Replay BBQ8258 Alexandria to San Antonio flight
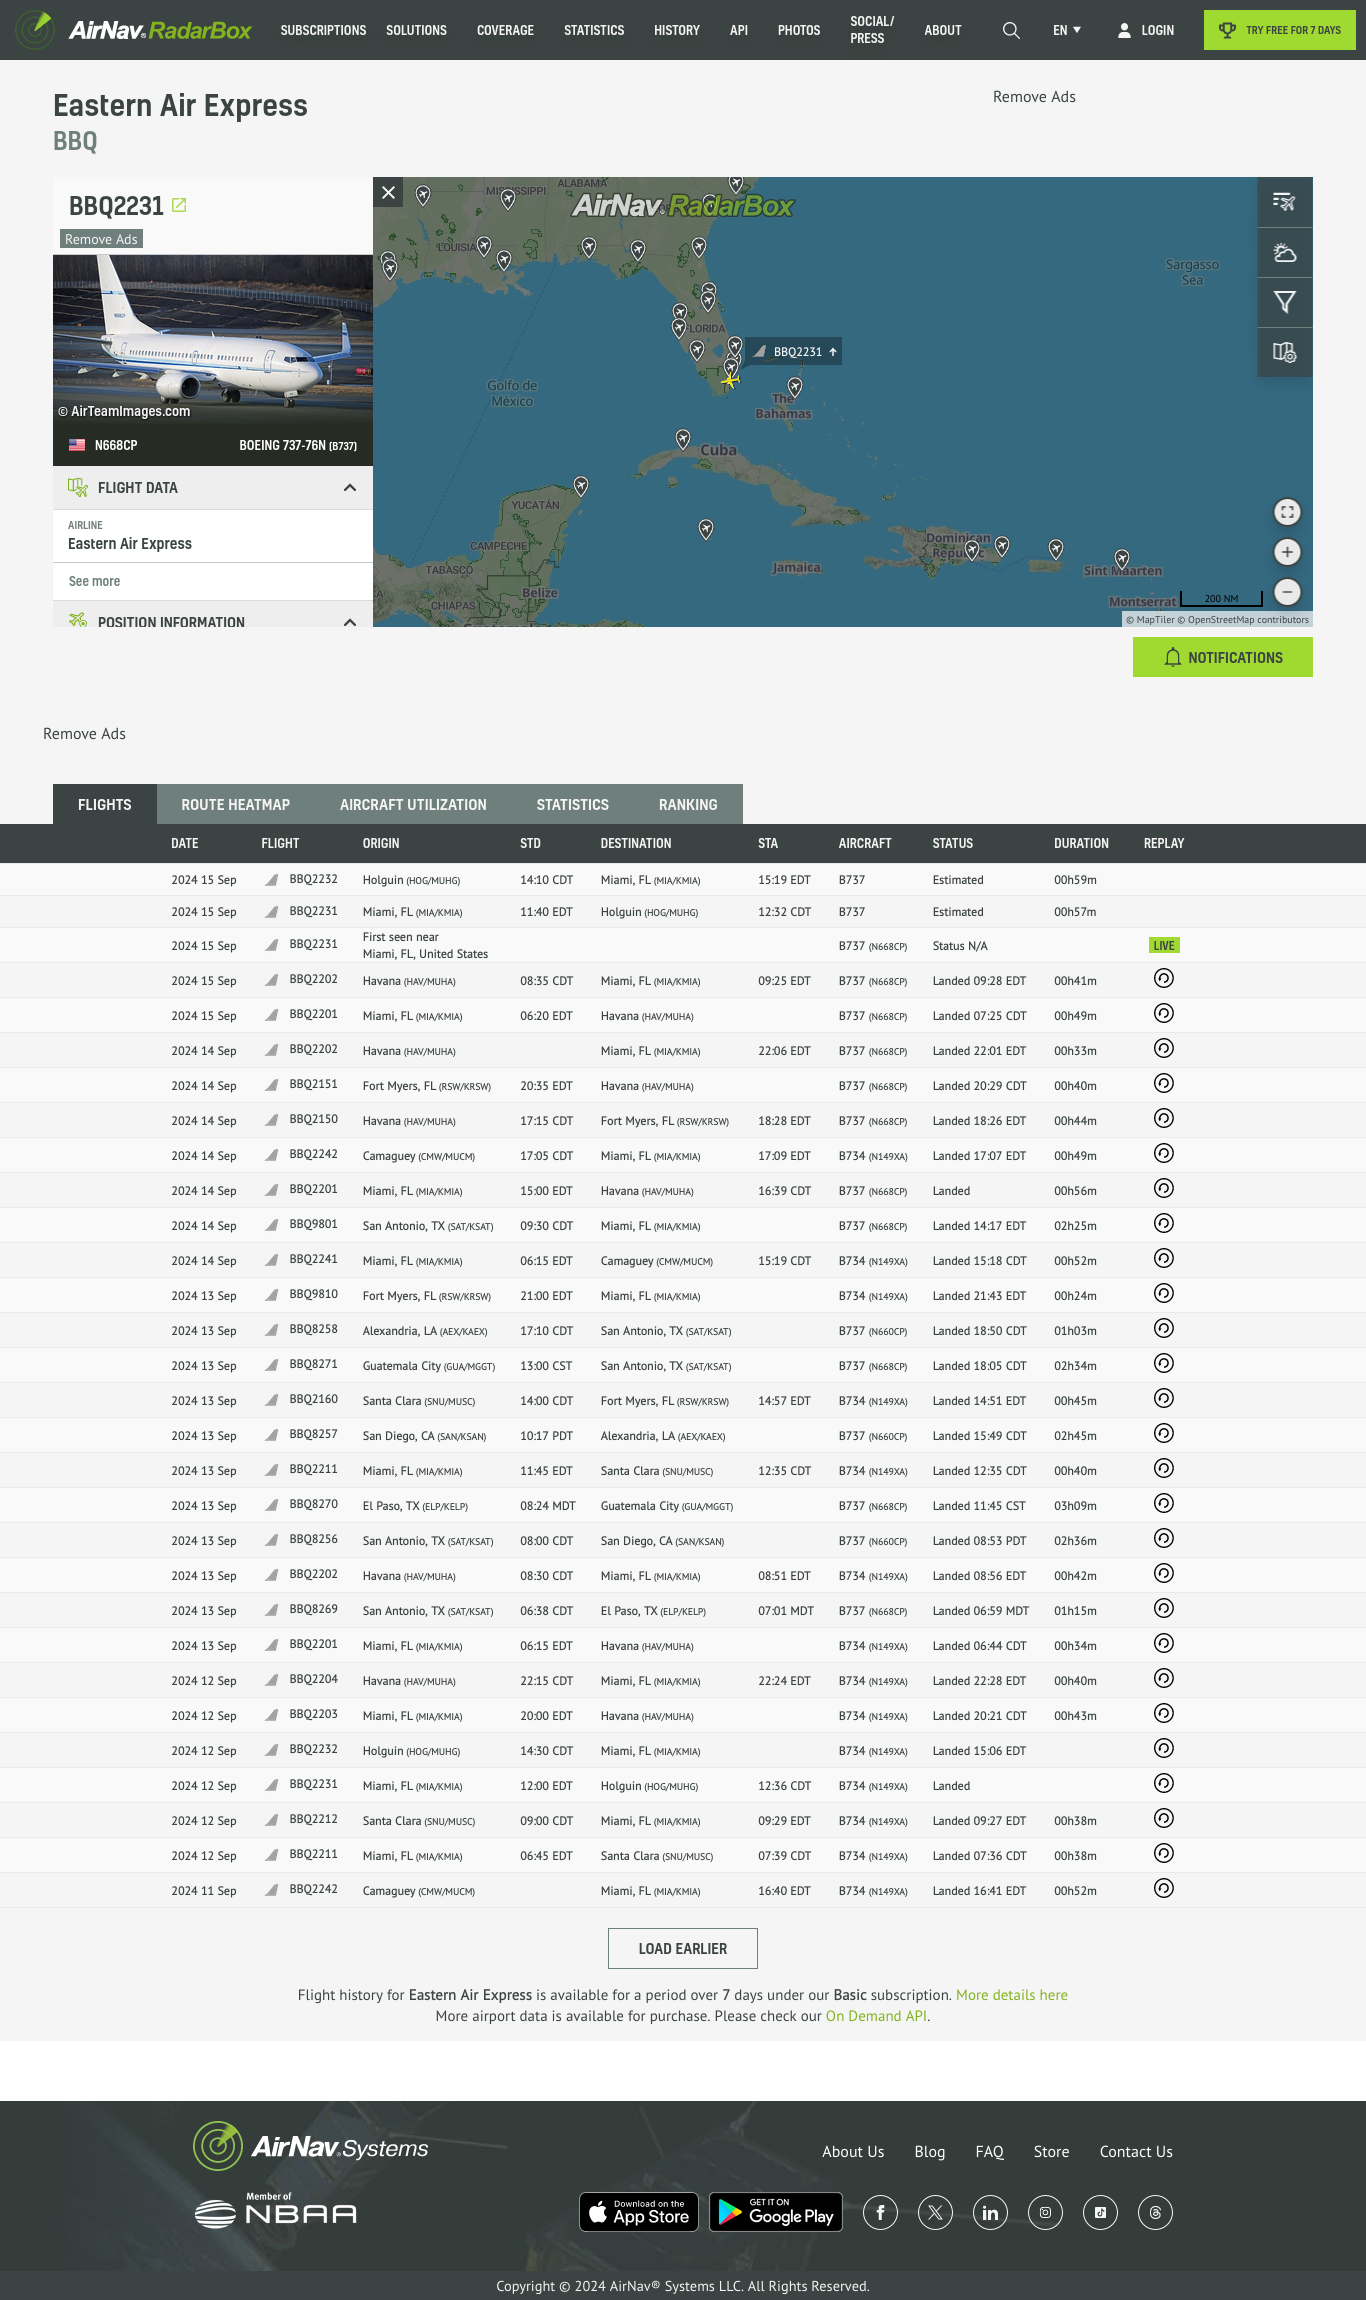Image resolution: width=1366 pixels, height=2300 pixels. [x=1163, y=1329]
